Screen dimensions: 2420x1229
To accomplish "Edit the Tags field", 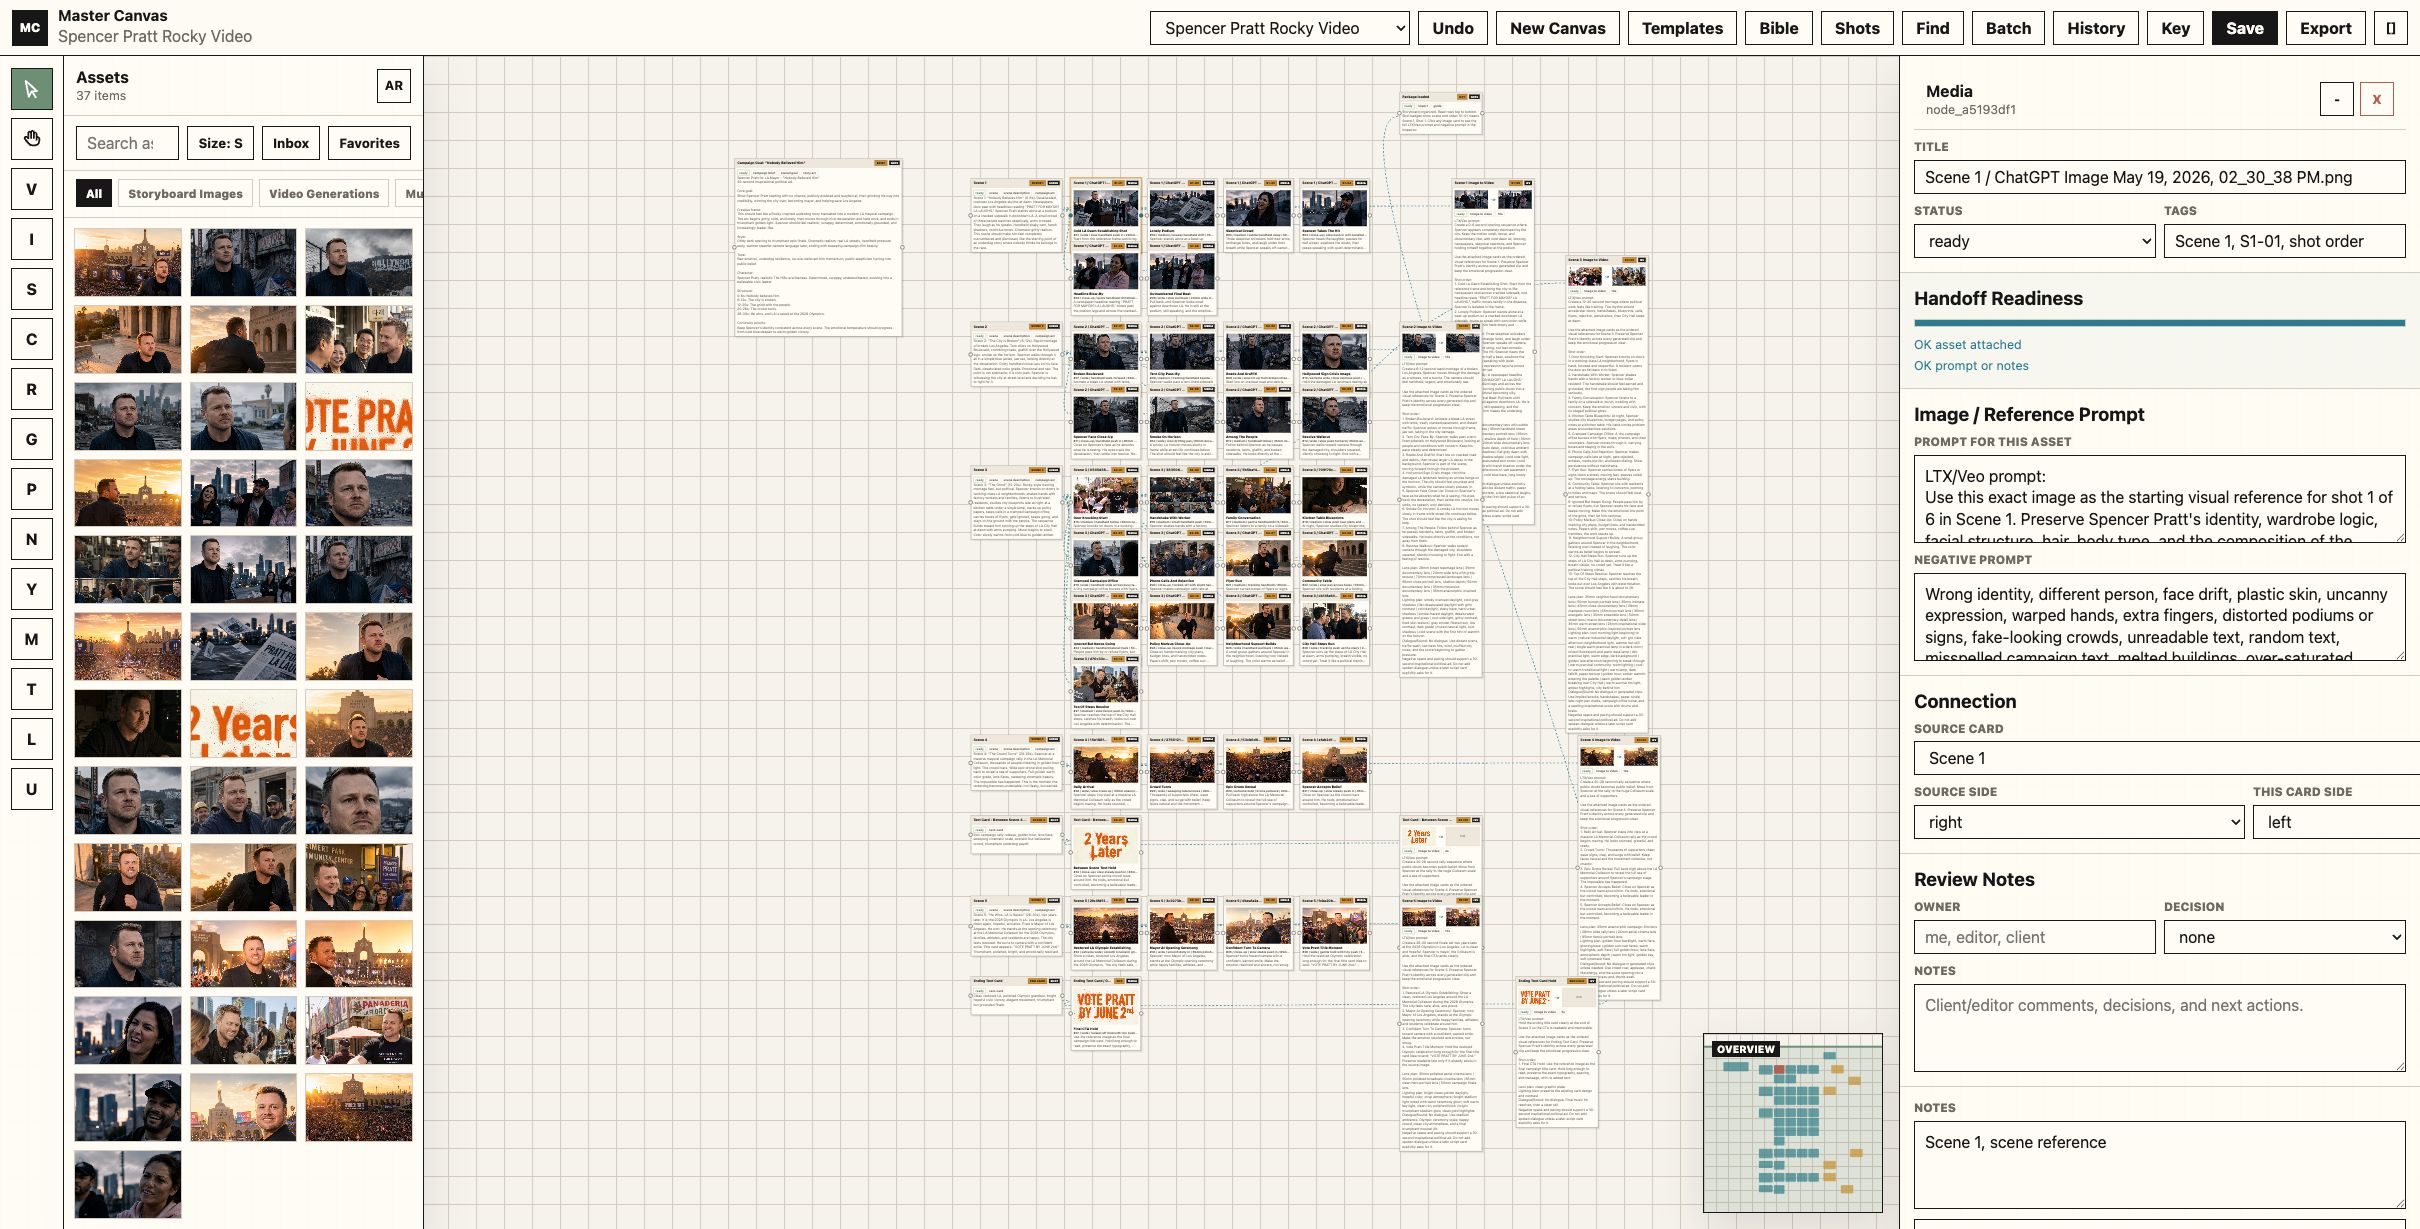I will point(2284,241).
